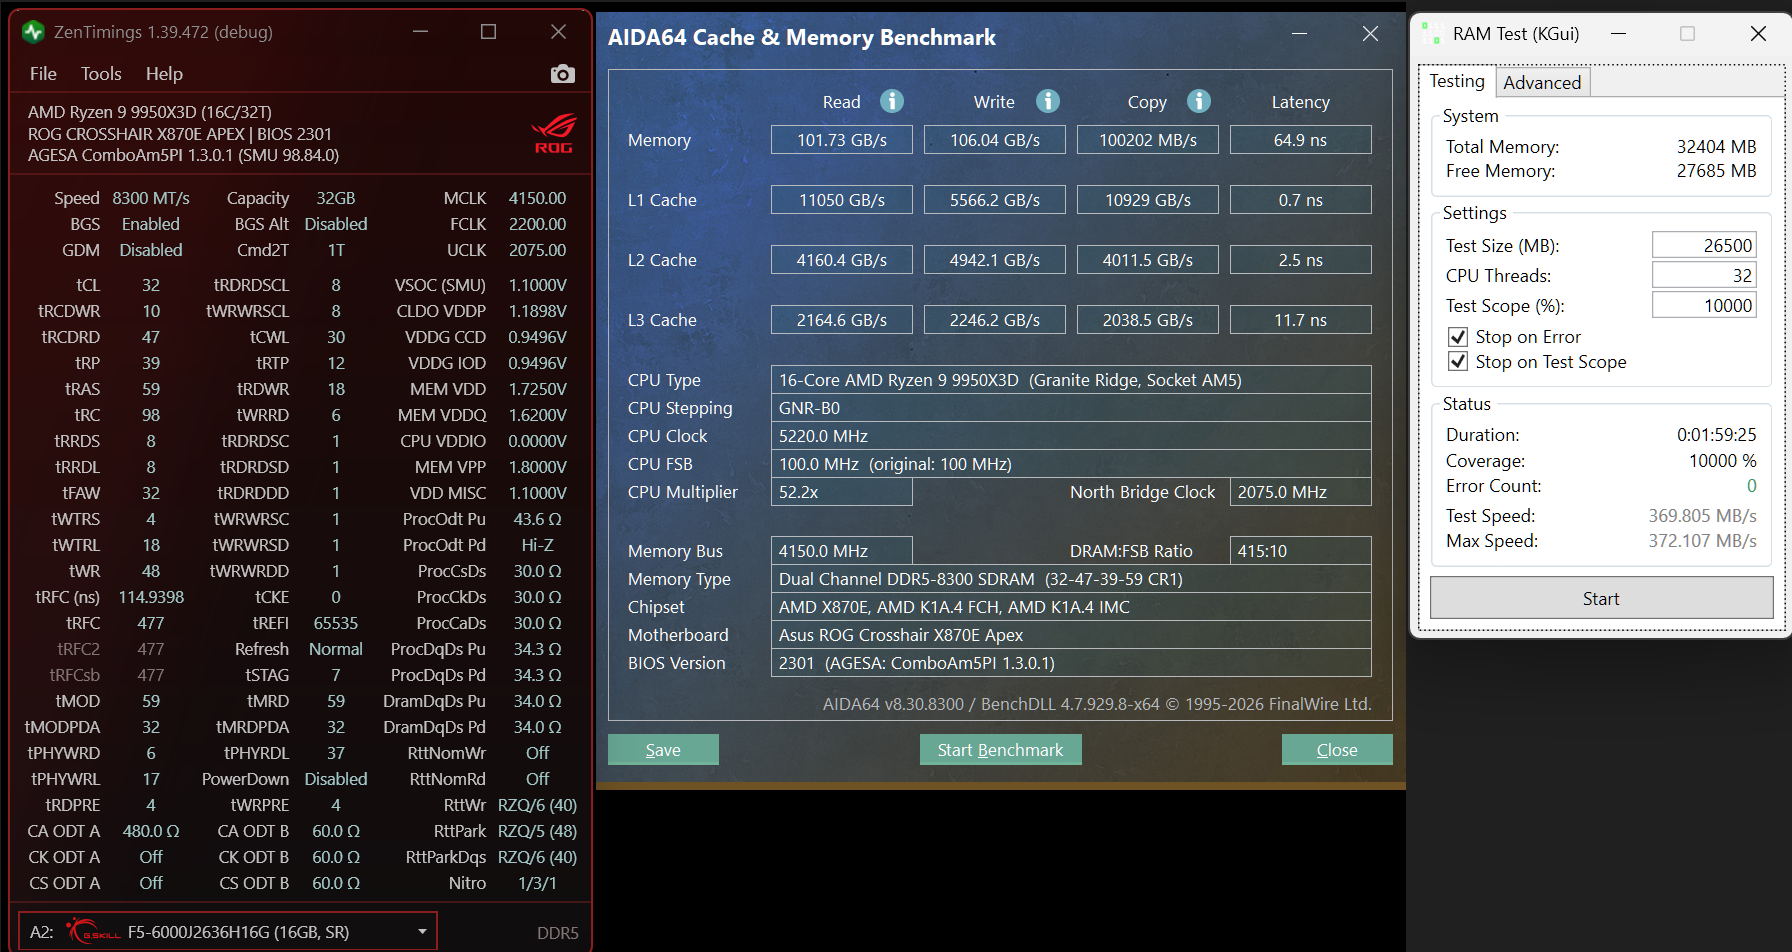Maximize the ZenTimings window
Viewport: 1792px width, 952px height.
click(488, 32)
